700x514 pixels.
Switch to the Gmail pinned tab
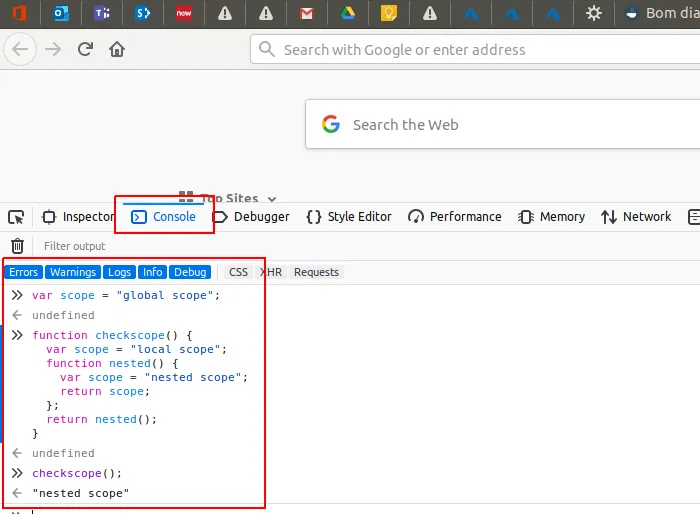click(x=306, y=13)
